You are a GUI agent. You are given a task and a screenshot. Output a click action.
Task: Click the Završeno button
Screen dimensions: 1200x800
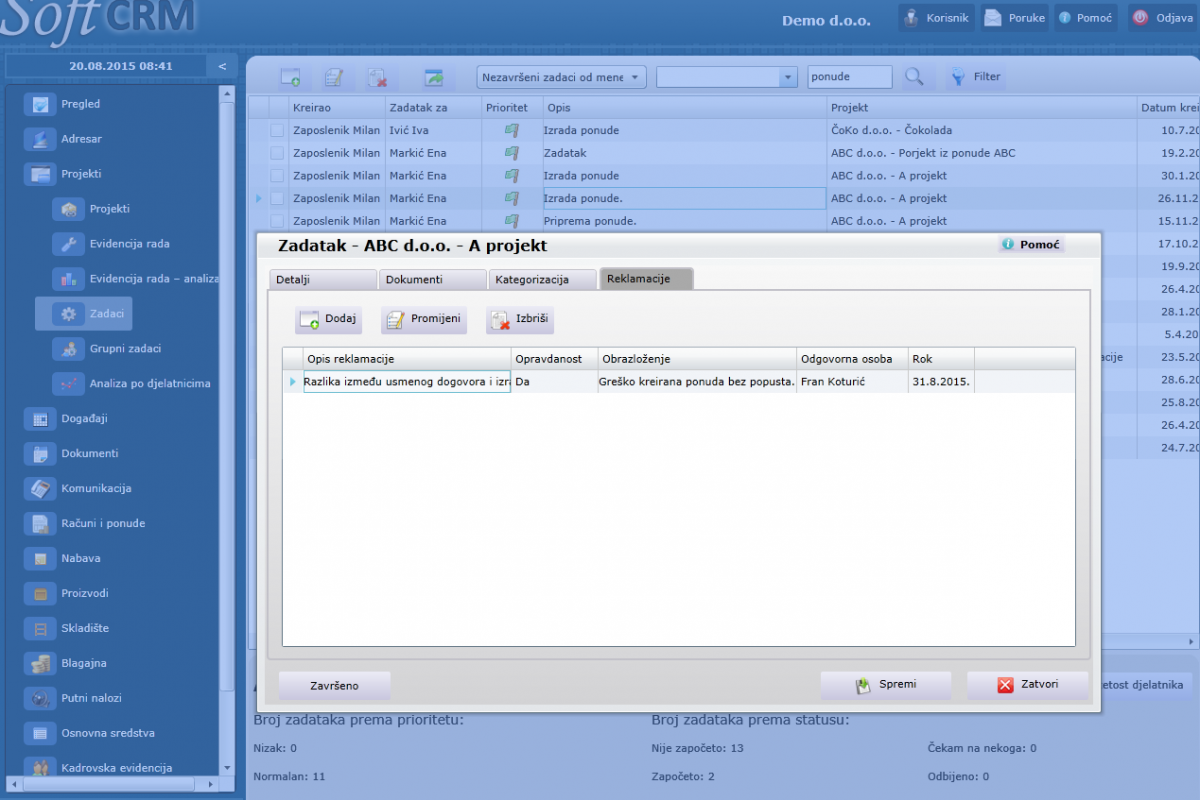pyautogui.click(x=334, y=685)
